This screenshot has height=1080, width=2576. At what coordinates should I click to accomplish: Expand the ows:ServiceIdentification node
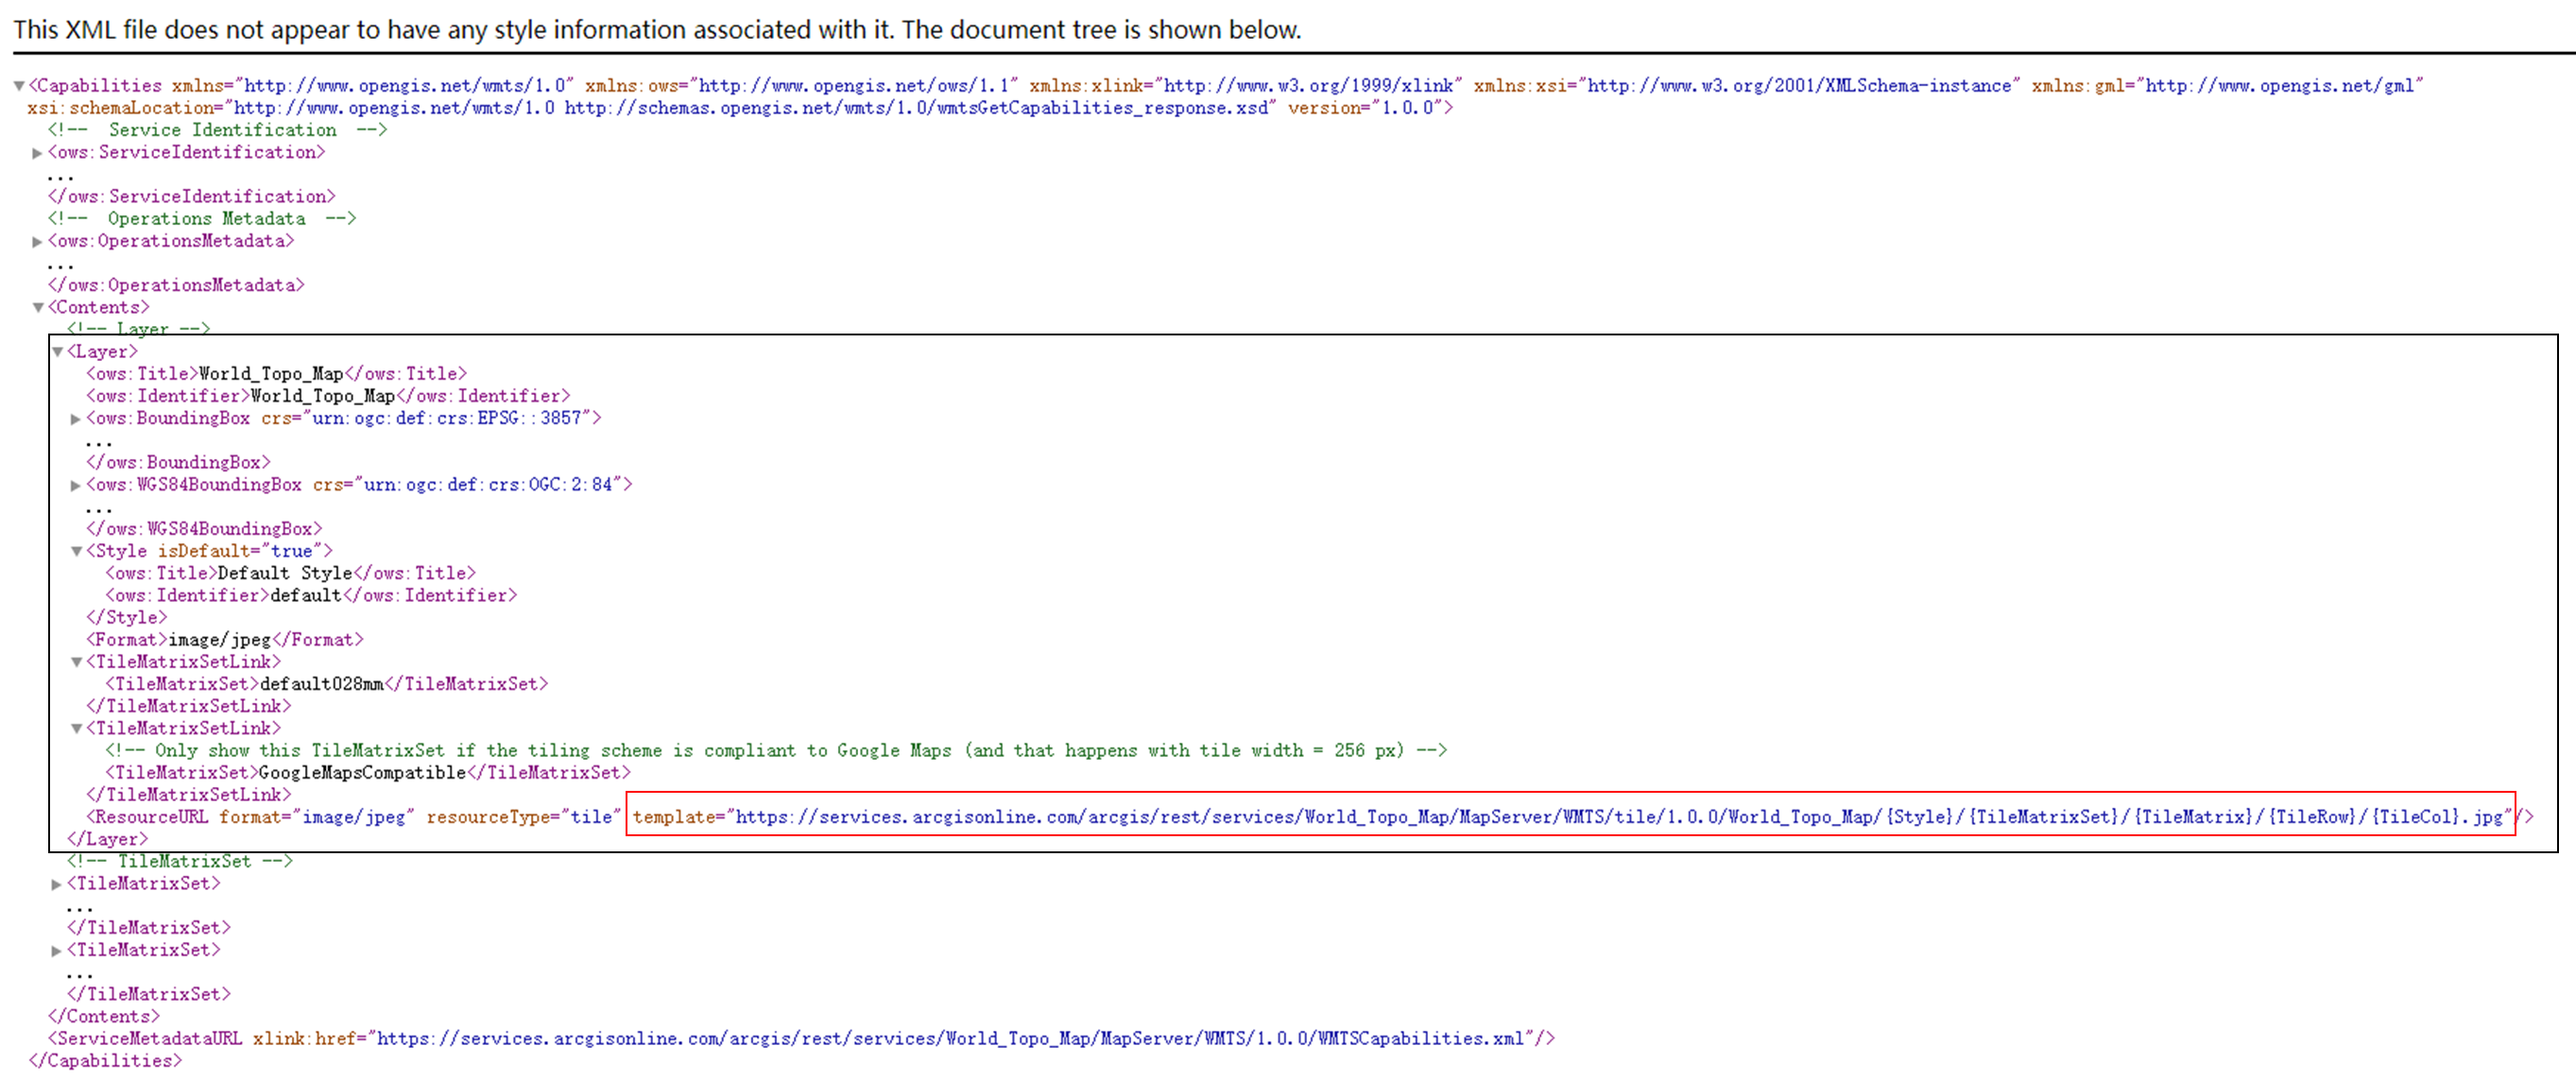point(37,153)
